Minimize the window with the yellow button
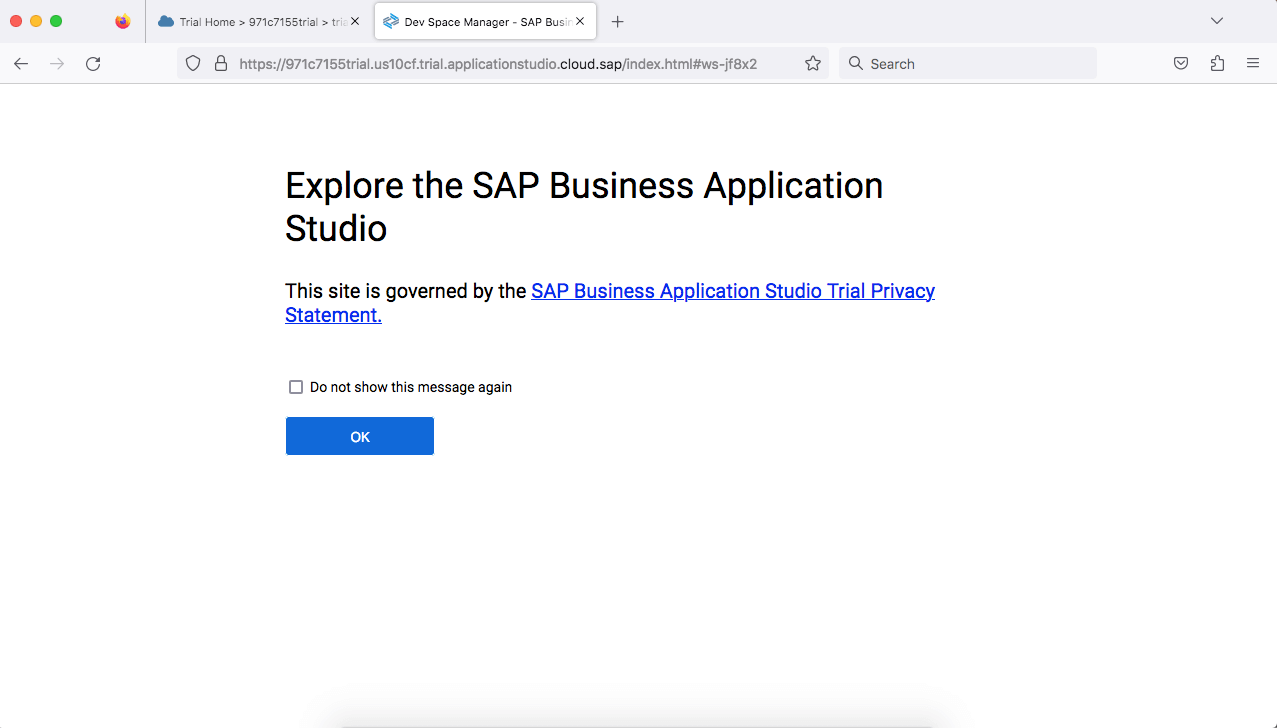Image resolution: width=1277 pixels, height=728 pixels. (x=36, y=21)
